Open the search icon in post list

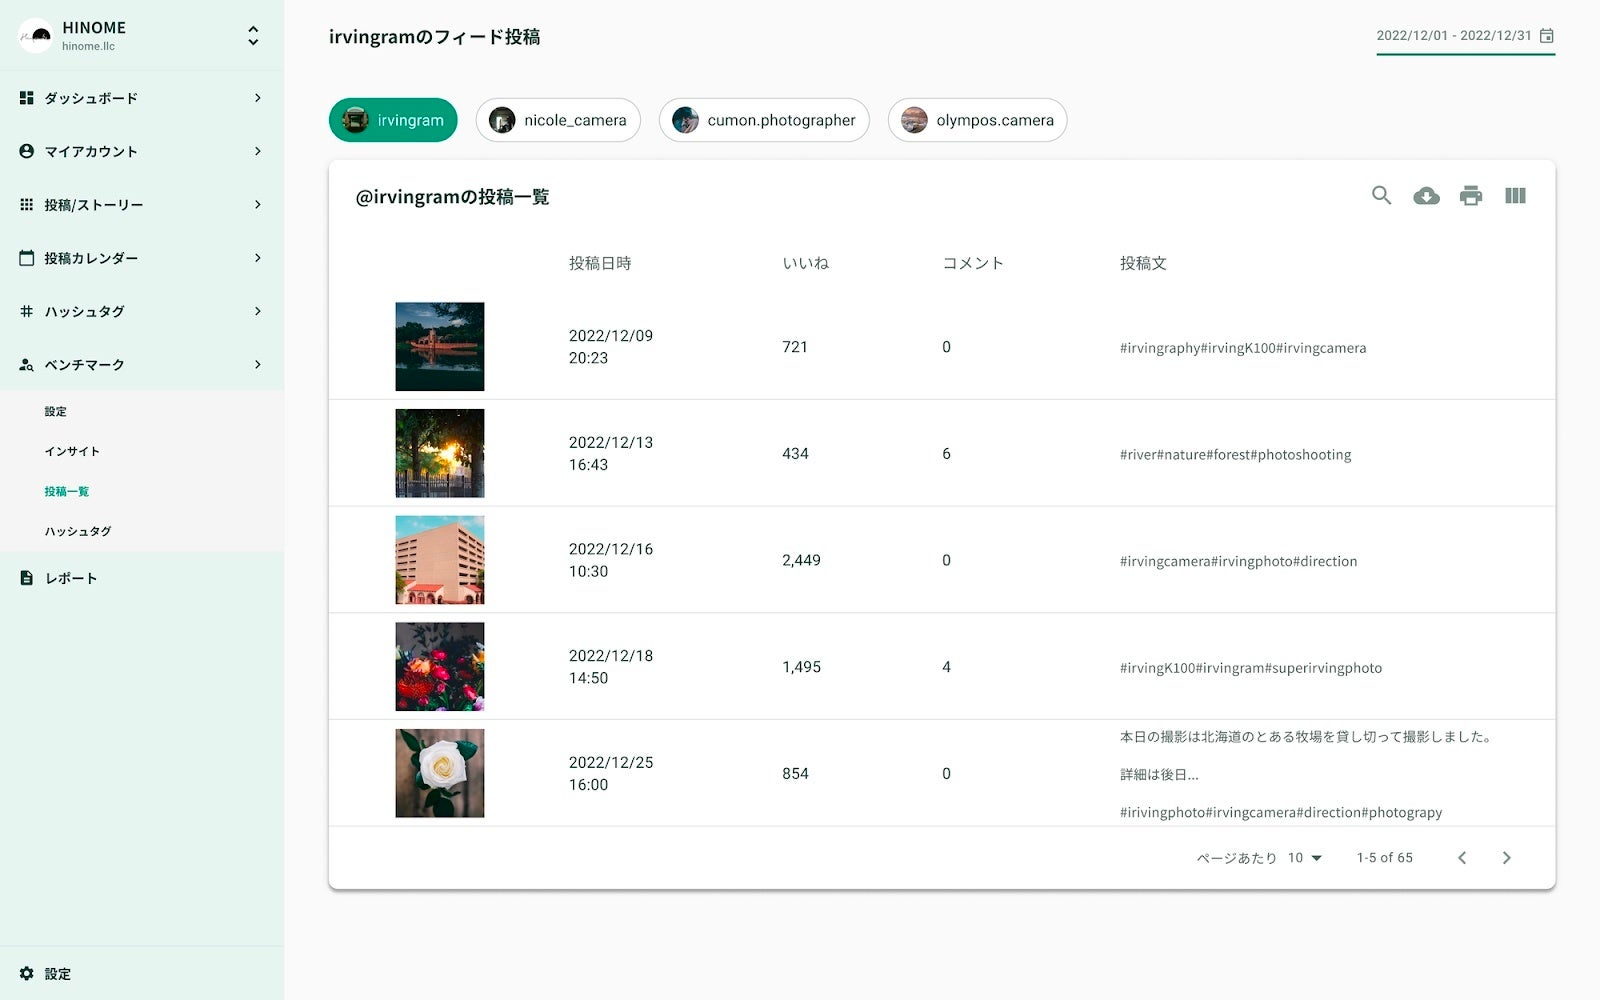coord(1381,196)
